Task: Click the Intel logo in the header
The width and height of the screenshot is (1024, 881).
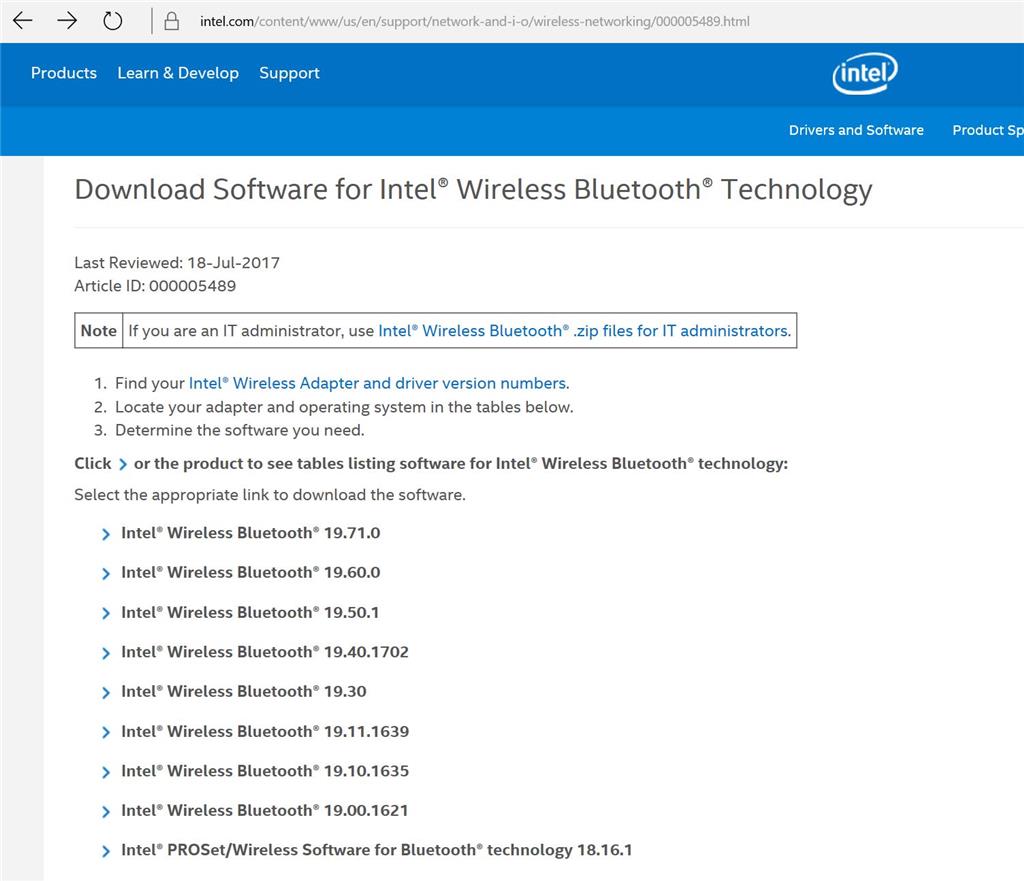Action: [x=864, y=73]
